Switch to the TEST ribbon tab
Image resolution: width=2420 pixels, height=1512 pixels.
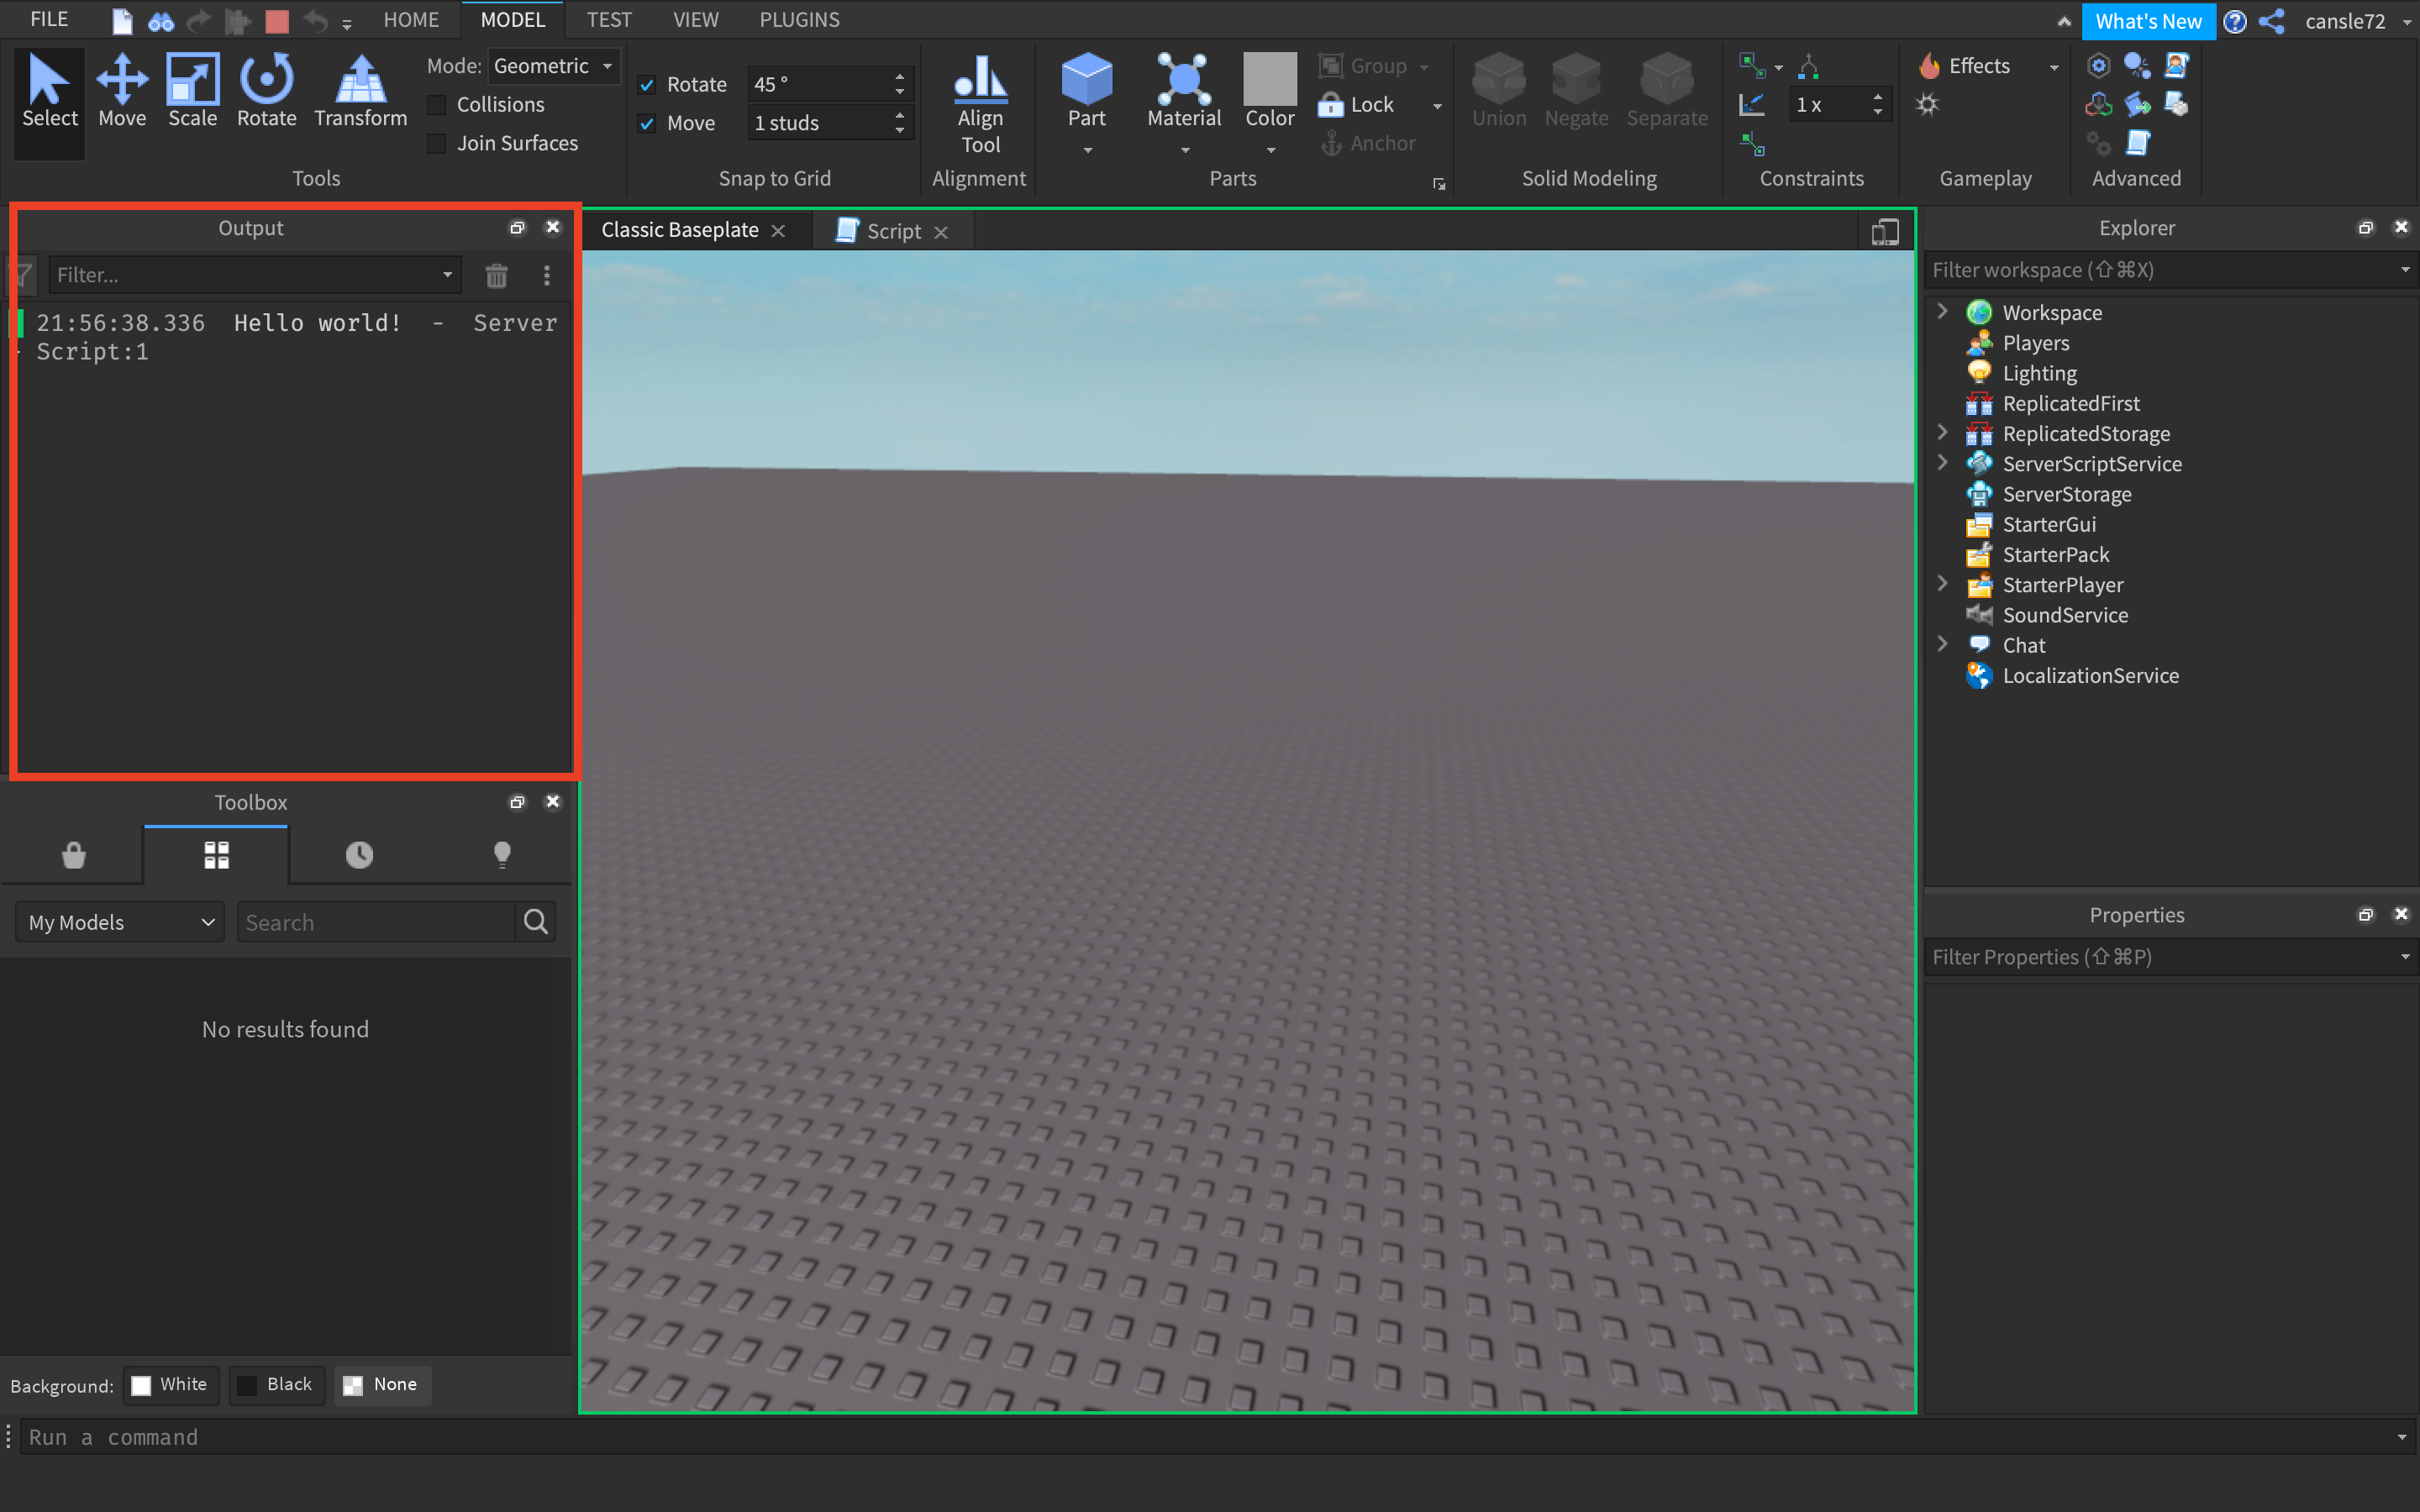click(x=608, y=20)
